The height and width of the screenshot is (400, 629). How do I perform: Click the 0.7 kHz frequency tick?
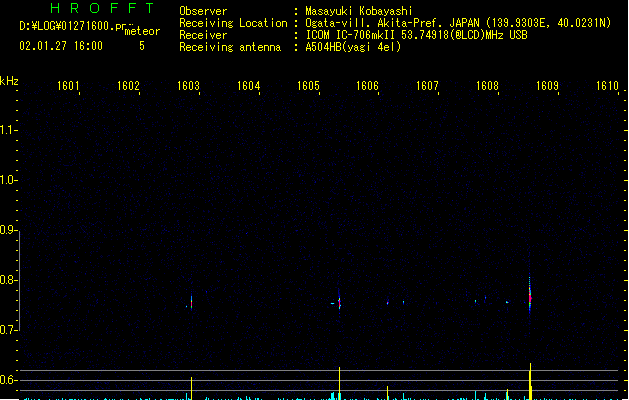point(8,330)
